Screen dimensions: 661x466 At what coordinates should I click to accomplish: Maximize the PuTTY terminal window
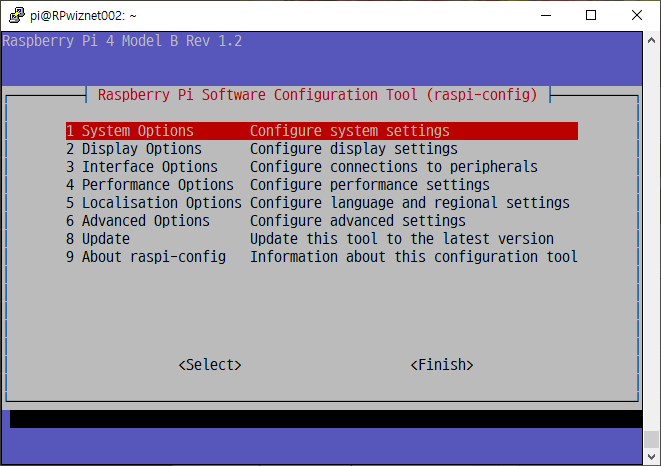(x=591, y=16)
